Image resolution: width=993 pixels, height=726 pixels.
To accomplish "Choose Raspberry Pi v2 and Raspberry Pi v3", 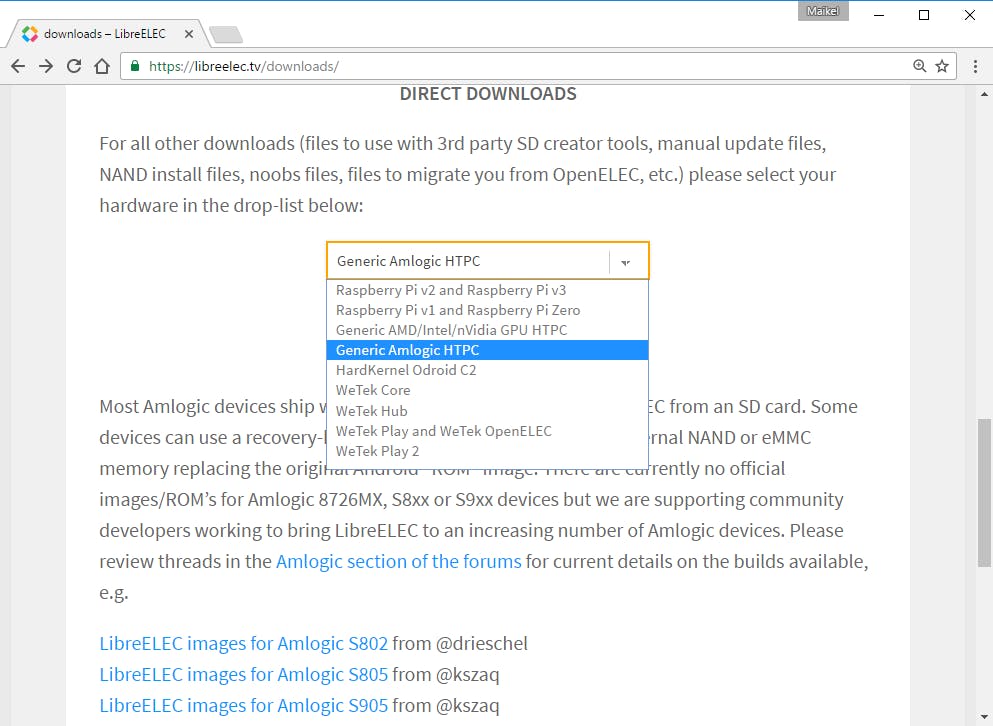I will tap(488, 290).
